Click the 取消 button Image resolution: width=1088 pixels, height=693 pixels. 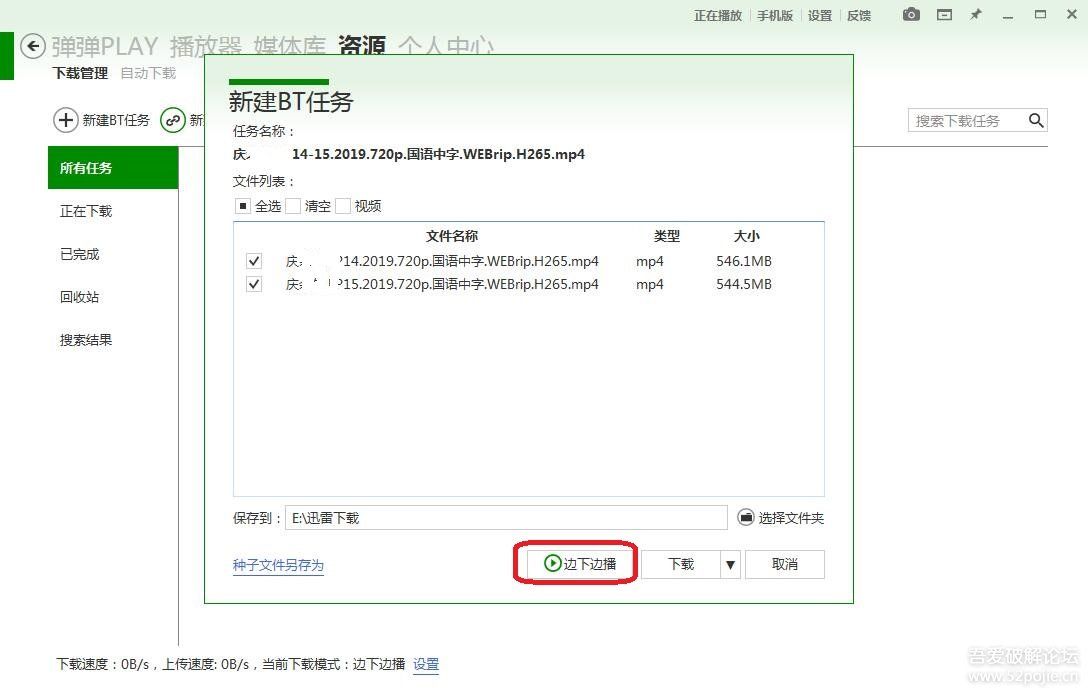pyautogui.click(x=785, y=565)
